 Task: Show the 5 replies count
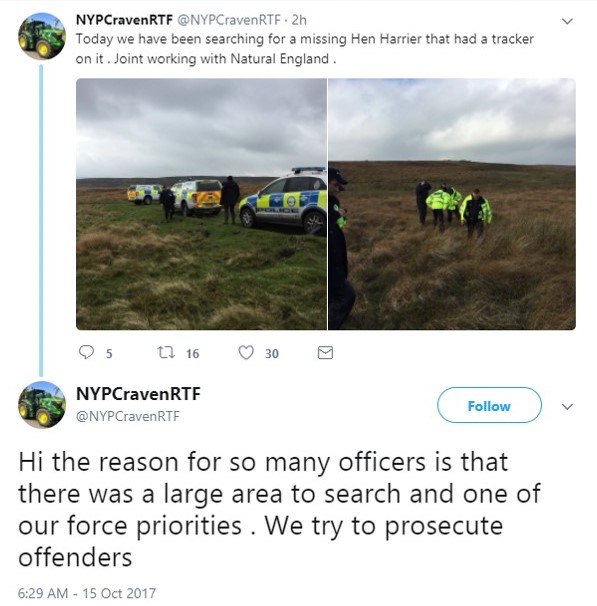coord(109,354)
